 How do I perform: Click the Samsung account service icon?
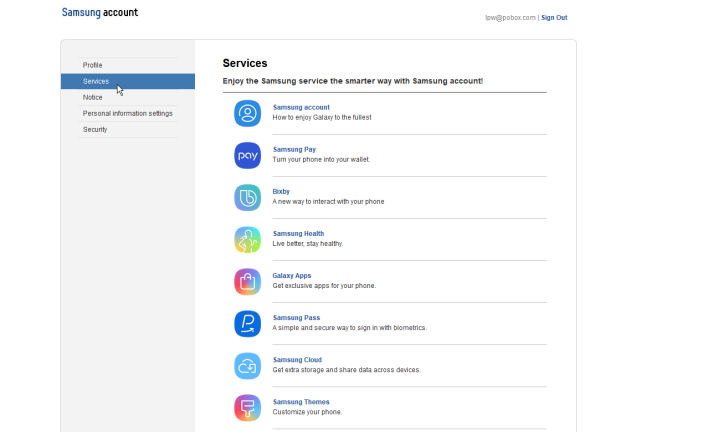(247, 113)
